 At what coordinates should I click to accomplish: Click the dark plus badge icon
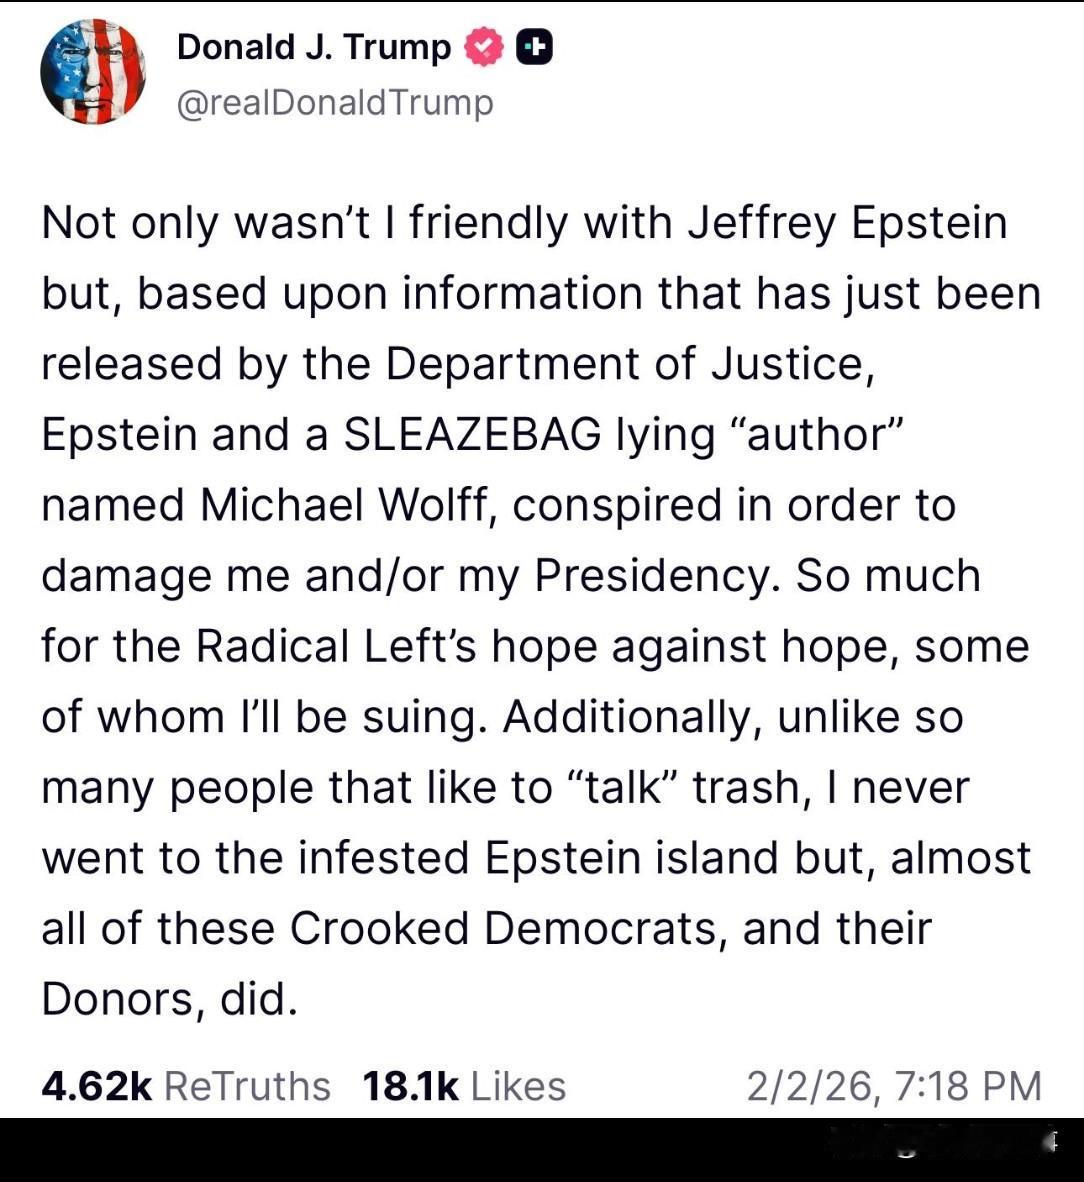pyautogui.click(x=534, y=48)
